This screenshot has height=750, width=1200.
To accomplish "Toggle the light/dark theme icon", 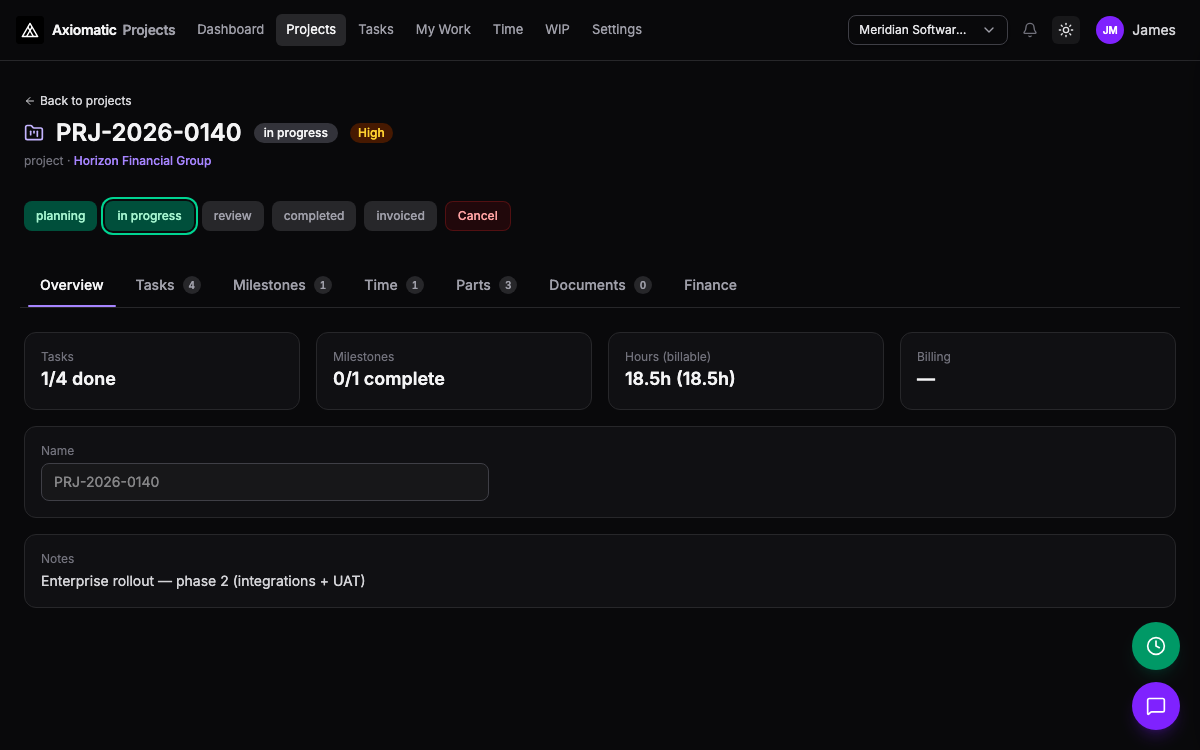I will pyautogui.click(x=1066, y=30).
